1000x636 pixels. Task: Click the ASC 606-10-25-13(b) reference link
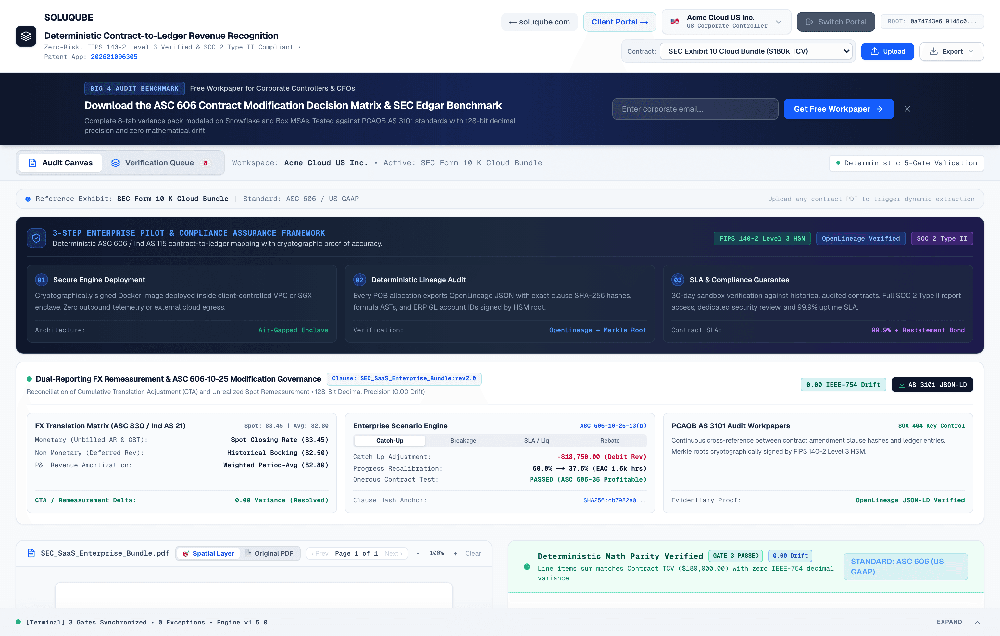tap(613, 425)
